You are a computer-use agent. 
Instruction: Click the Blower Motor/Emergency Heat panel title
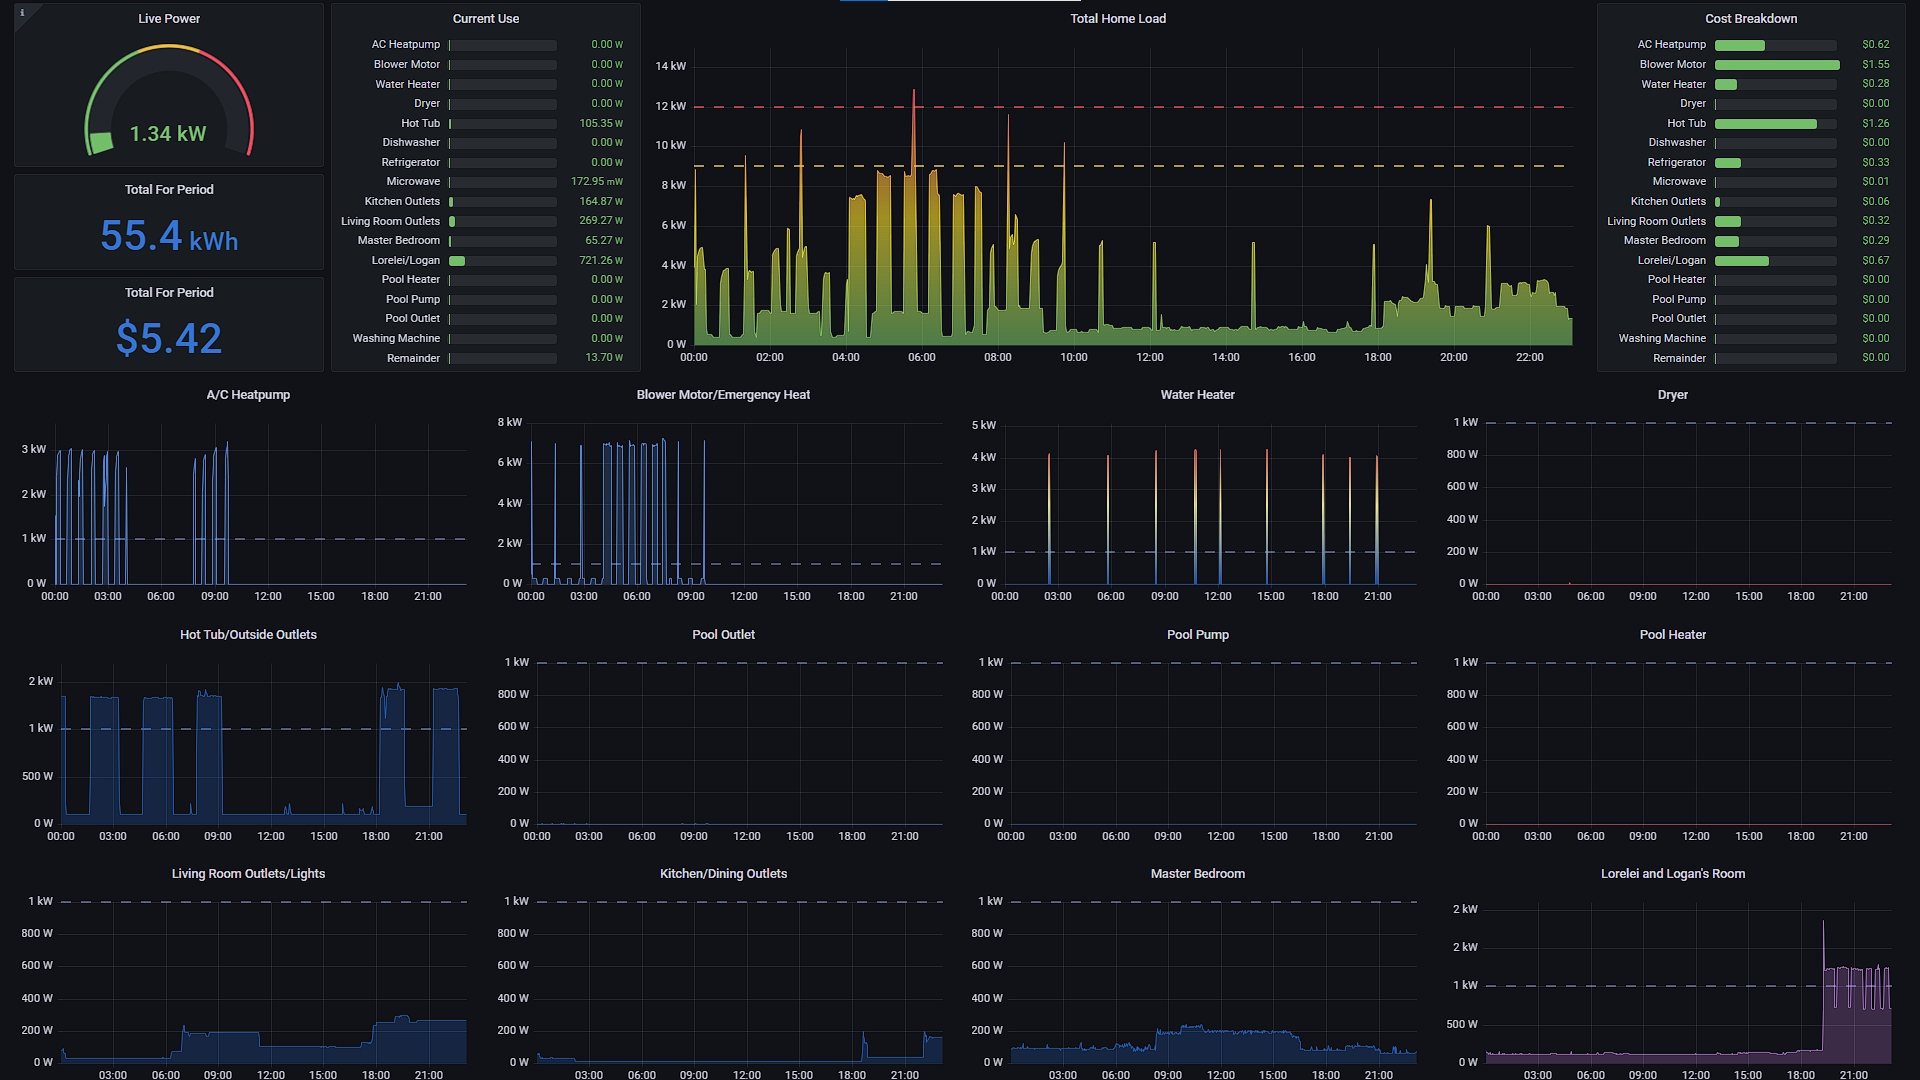(723, 395)
